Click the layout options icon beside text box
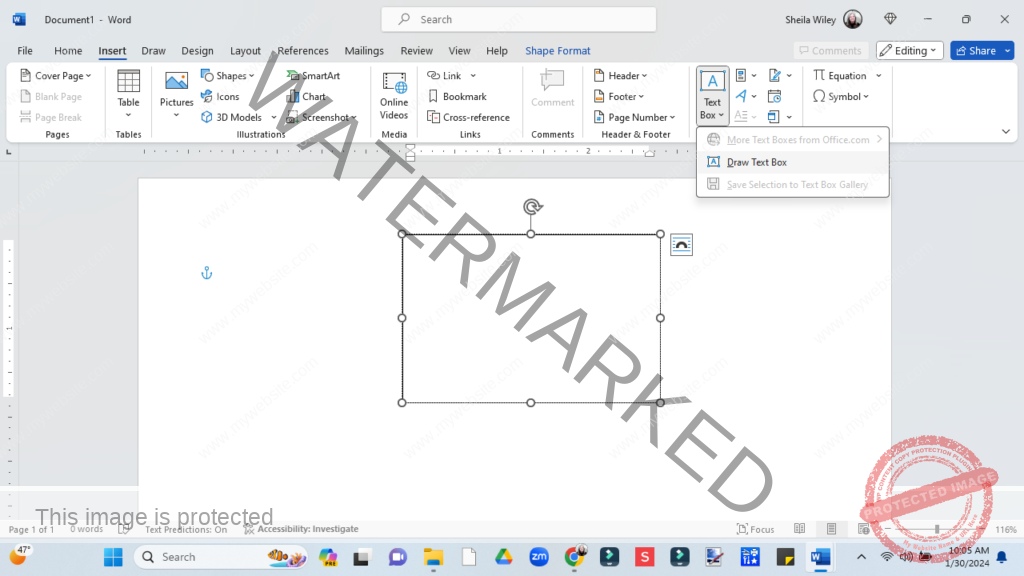This screenshot has width=1024, height=576. [681, 245]
